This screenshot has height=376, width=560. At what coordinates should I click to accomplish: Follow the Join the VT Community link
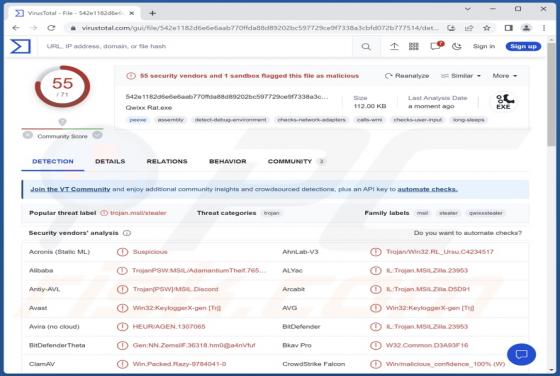click(x=70, y=189)
